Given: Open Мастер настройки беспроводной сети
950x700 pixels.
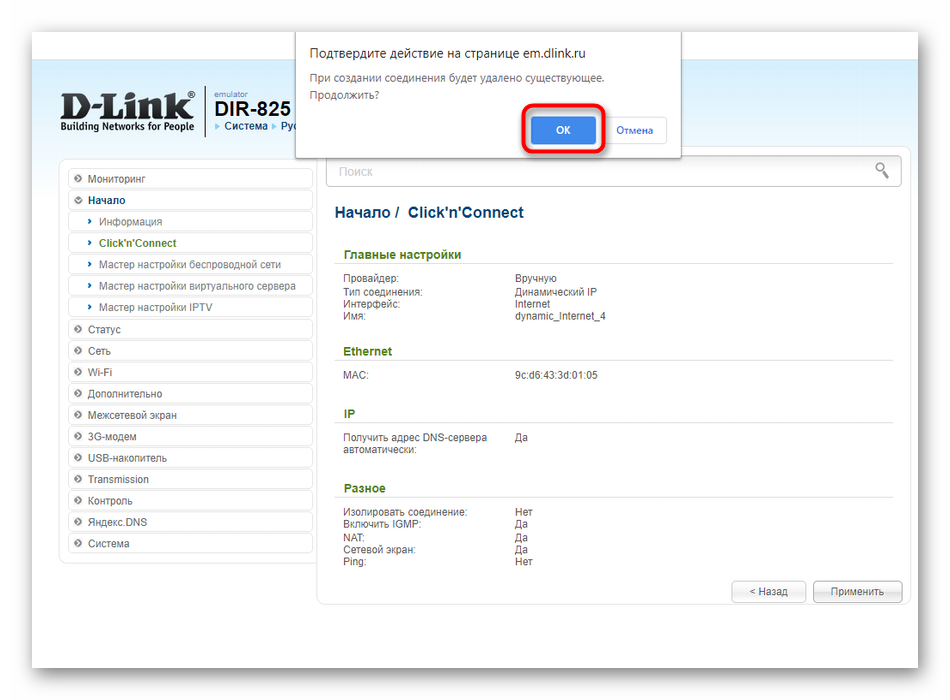Looking at the screenshot, I should [x=189, y=265].
